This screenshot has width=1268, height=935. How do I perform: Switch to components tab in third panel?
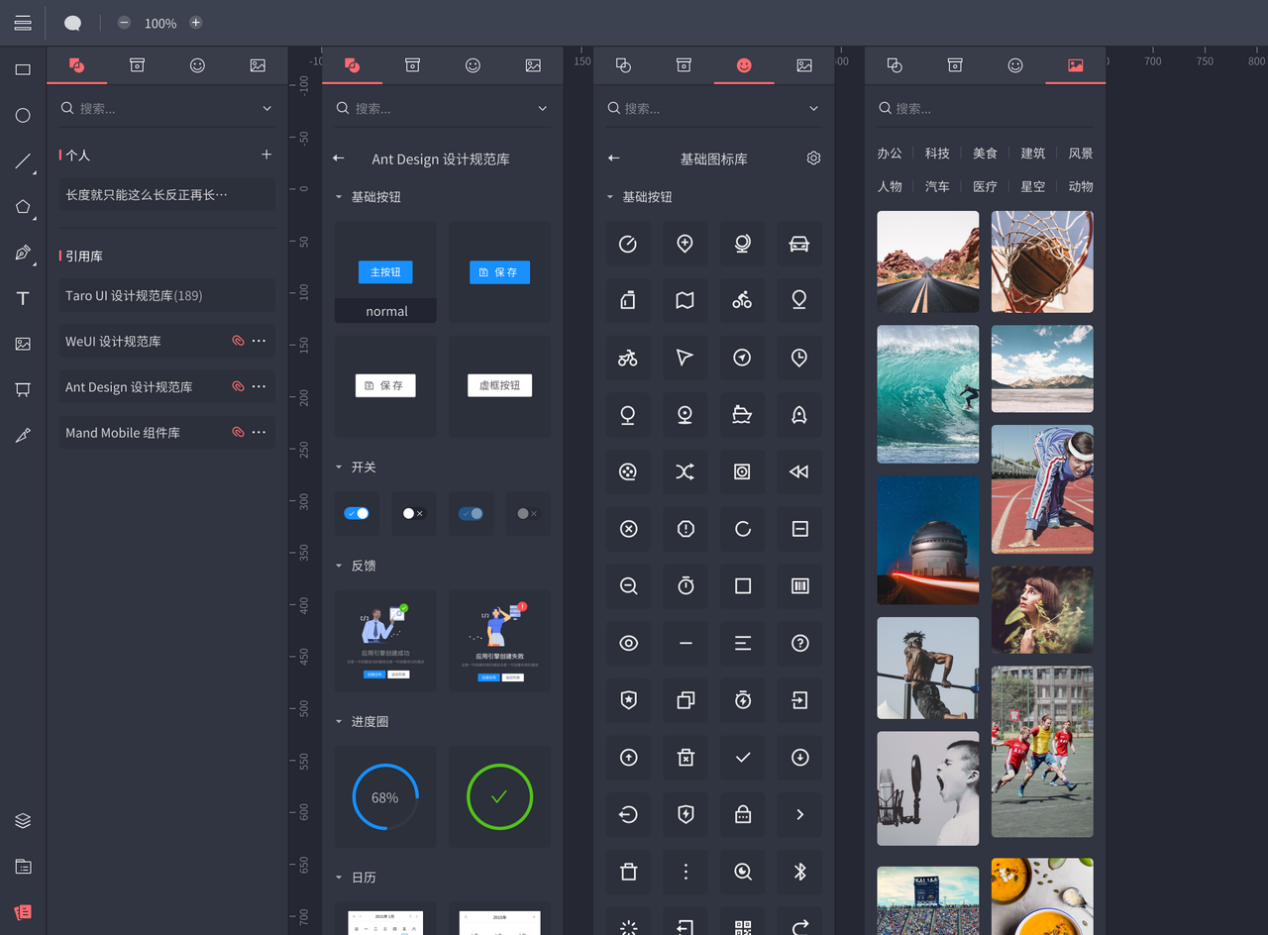tap(623, 65)
